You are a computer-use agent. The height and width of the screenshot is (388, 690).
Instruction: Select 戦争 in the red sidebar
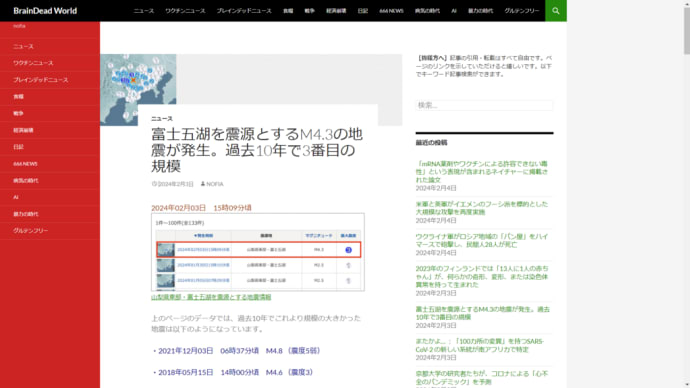tap(18, 113)
